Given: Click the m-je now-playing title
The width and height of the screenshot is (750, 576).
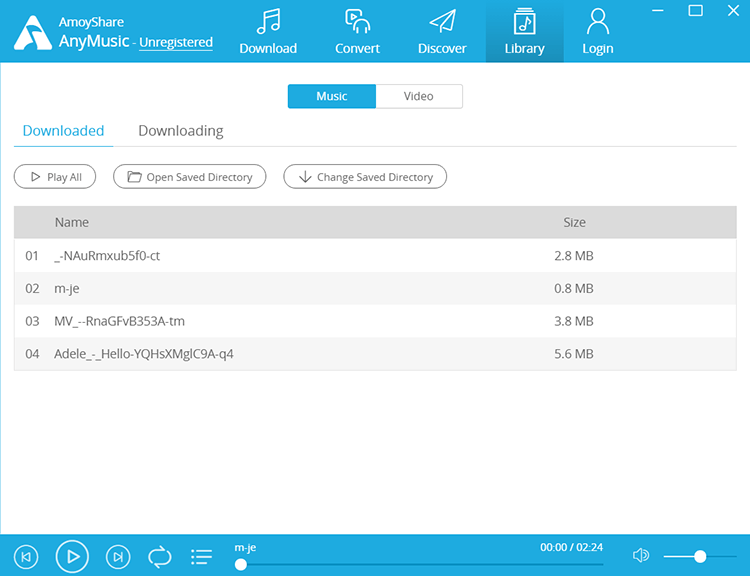Looking at the screenshot, I should pos(245,548).
